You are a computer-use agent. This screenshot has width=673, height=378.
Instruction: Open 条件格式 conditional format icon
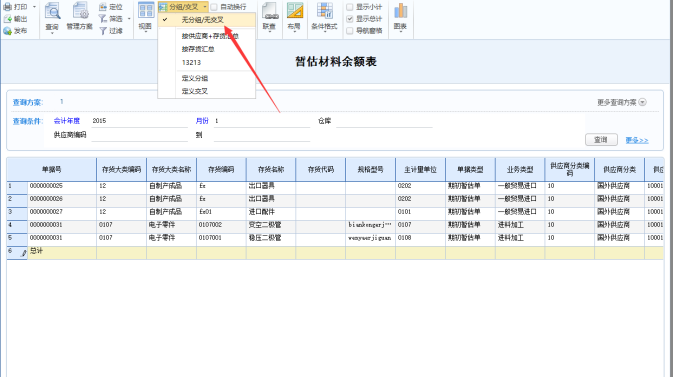324,11
